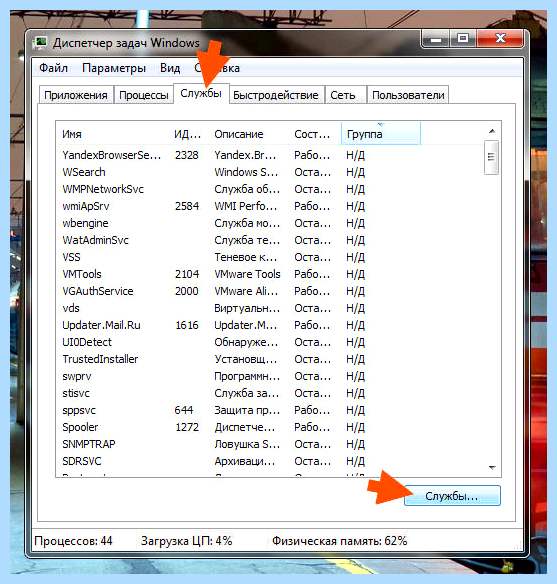Sort by the ИД column header
Screen dimensions: 557x584
[190, 134]
